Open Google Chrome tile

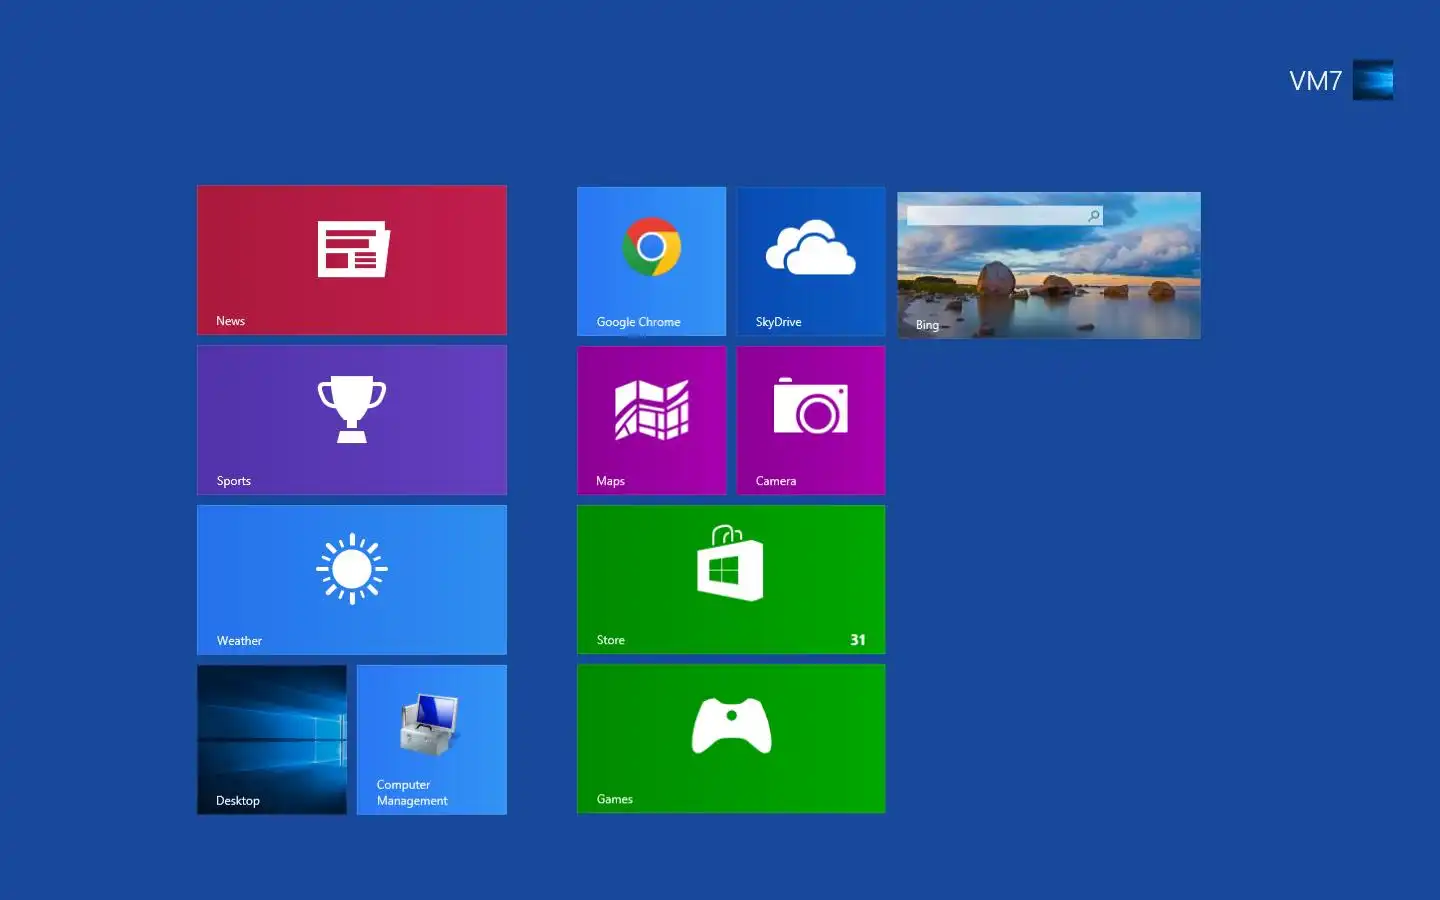652,261
